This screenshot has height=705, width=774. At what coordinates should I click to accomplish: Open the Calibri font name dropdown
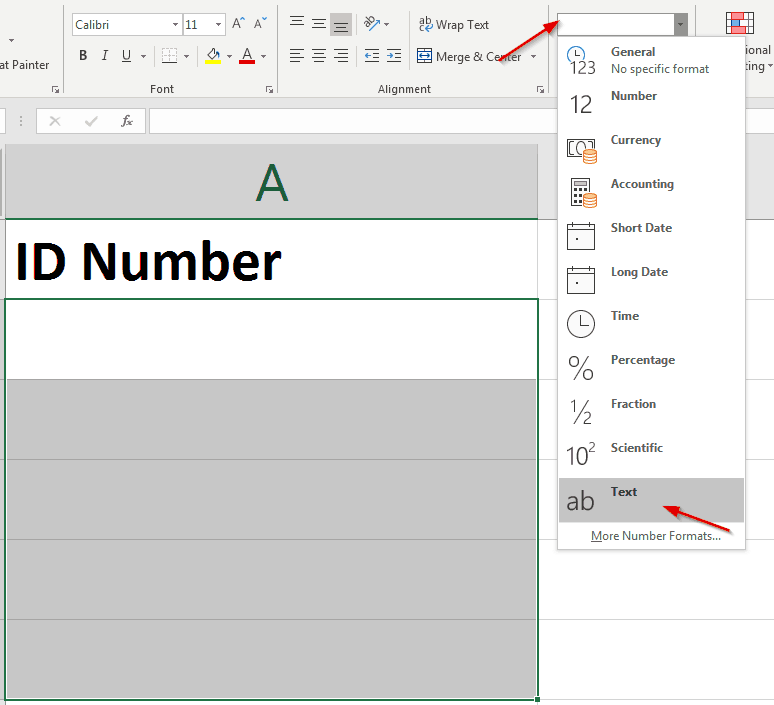[175, 25]
